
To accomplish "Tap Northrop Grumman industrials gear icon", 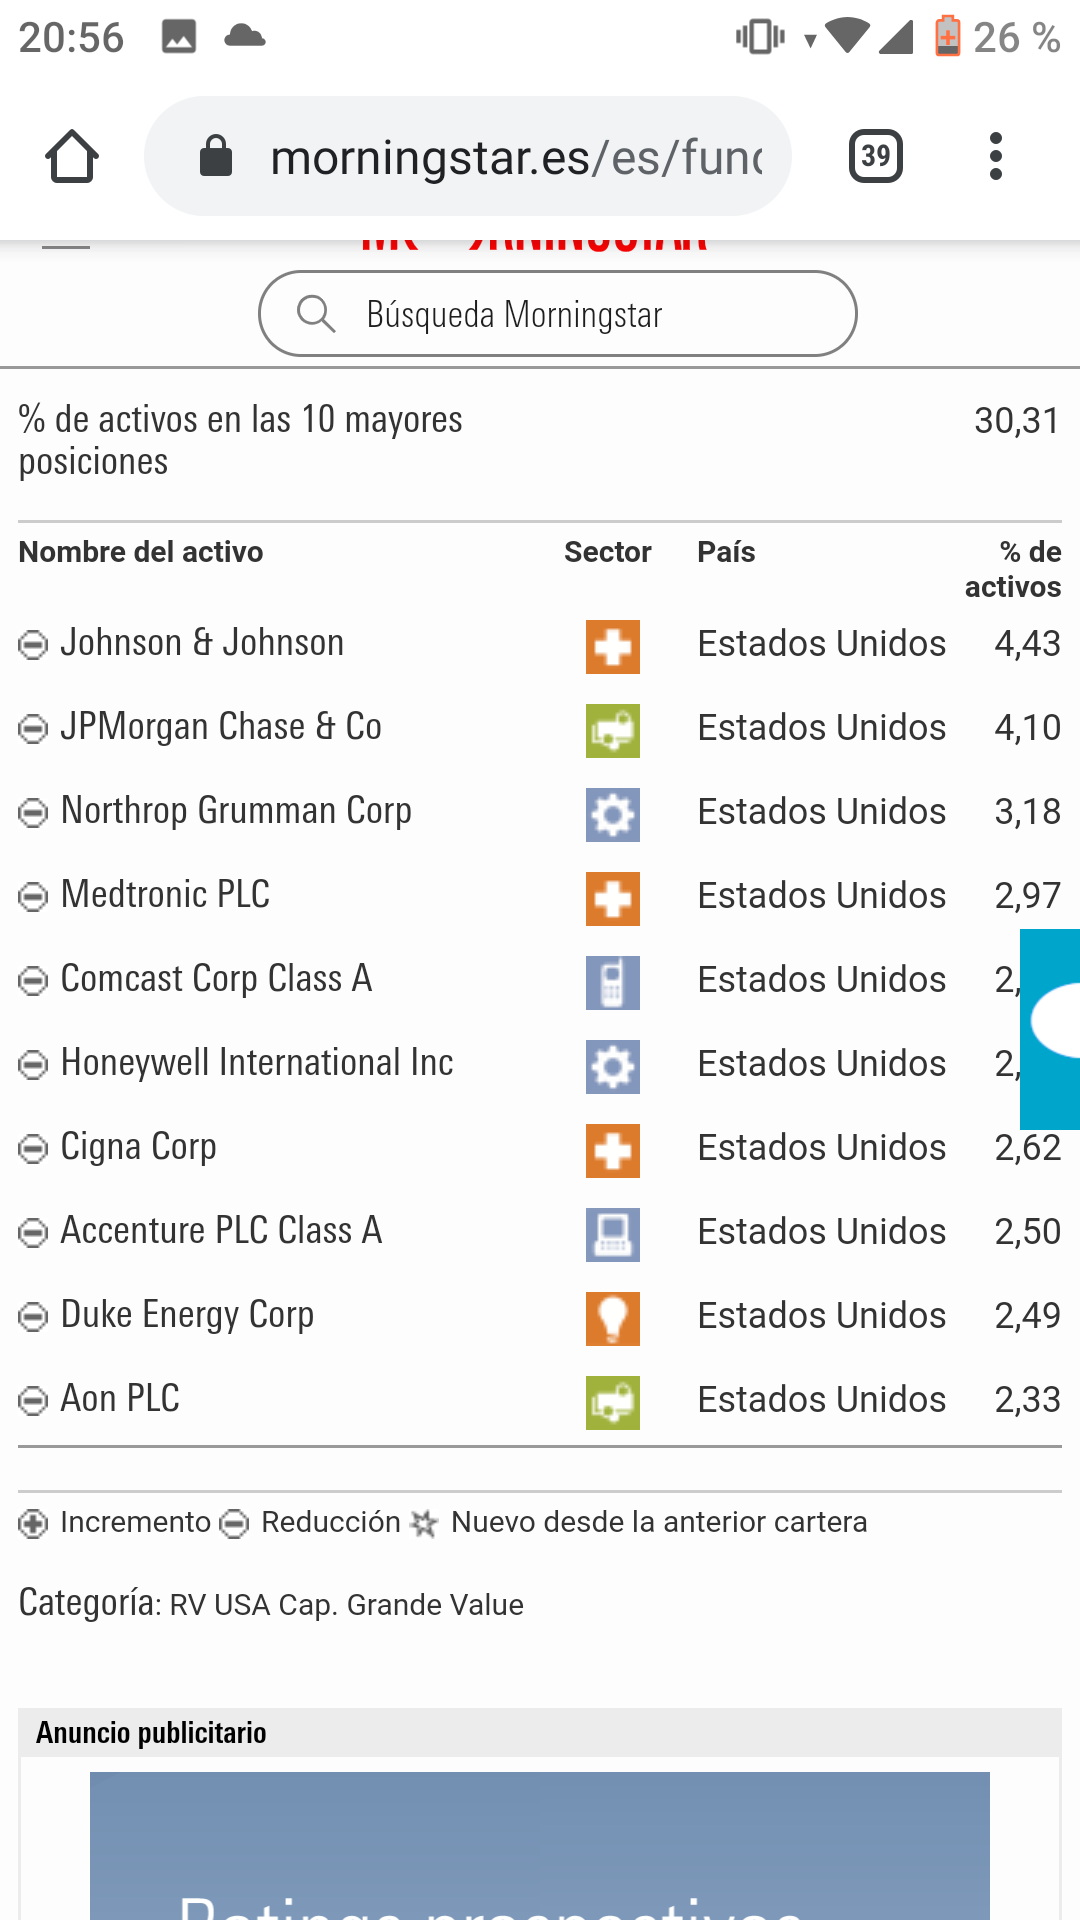I will (x=612, y=815).
